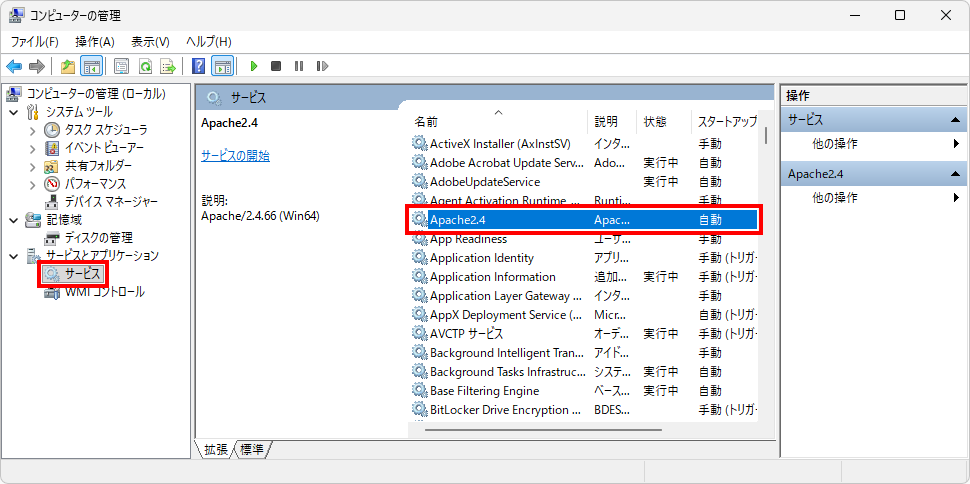The width and height of the screenshot is (970, 484).
Task: Select WMI コントロール in the tree
Action: coord(105,292)
